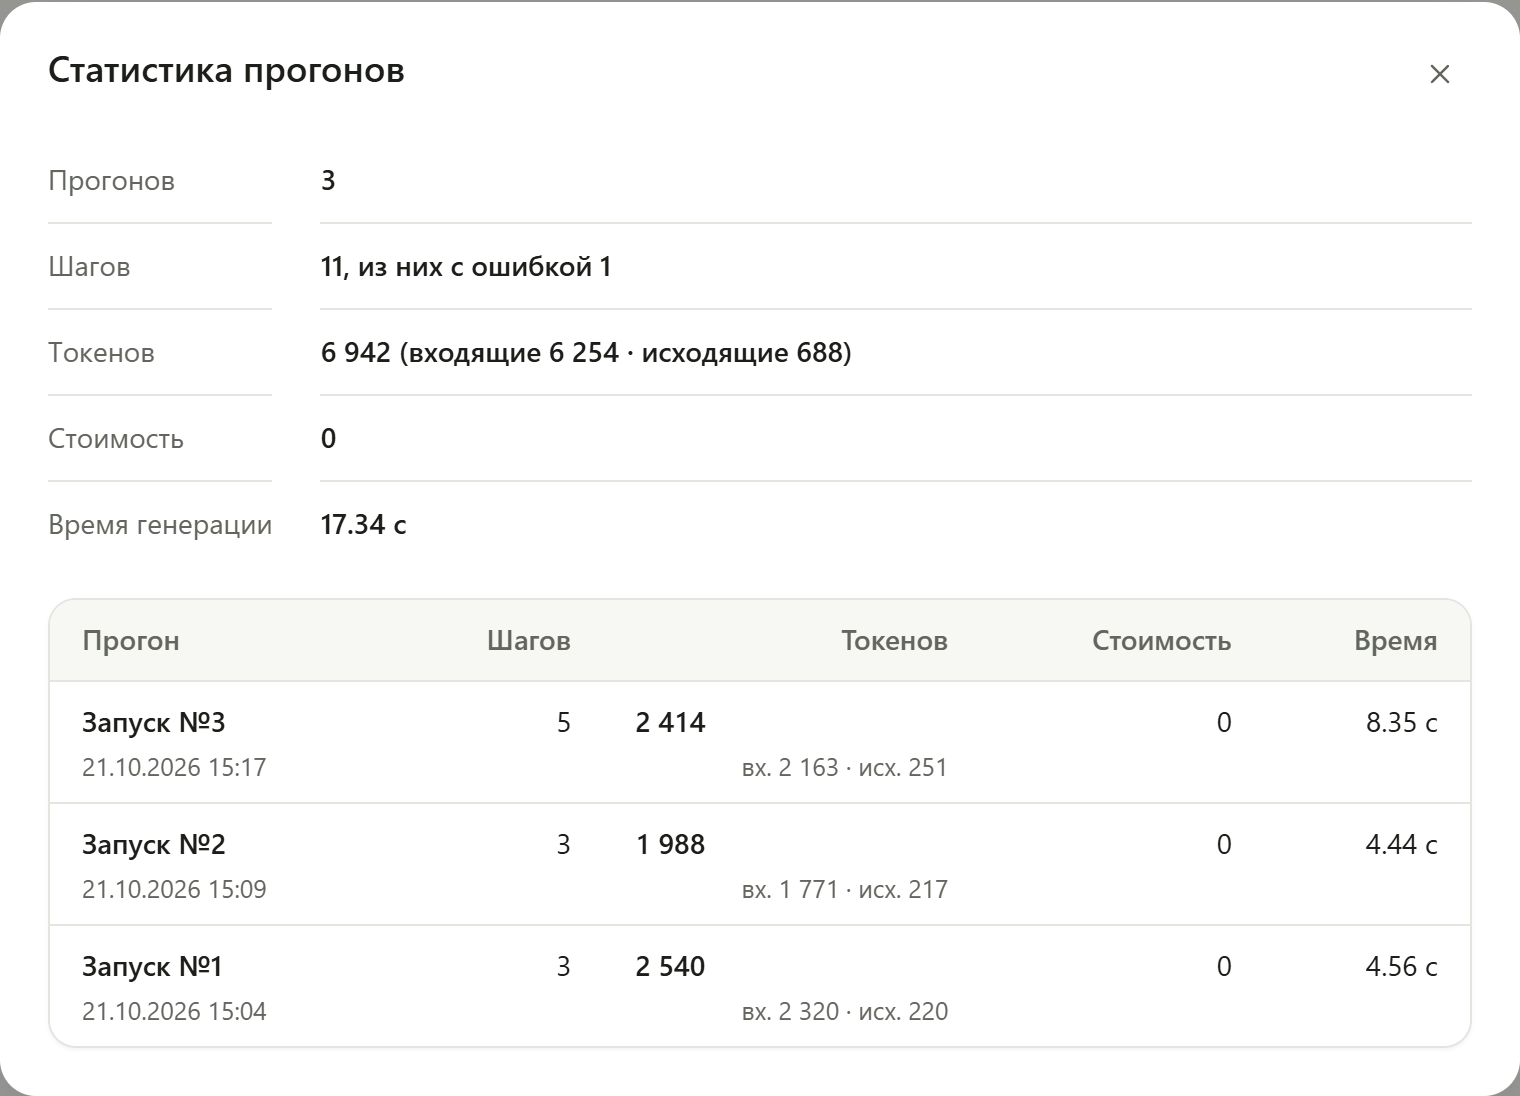The image size is (1520, 1096).
Task: Select the Запуск №2 run entry
Action: pyautogui.click(x=760, y=865)
